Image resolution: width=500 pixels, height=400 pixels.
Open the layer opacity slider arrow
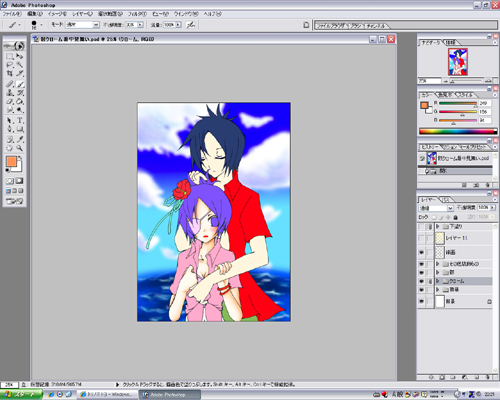[492, 208]
